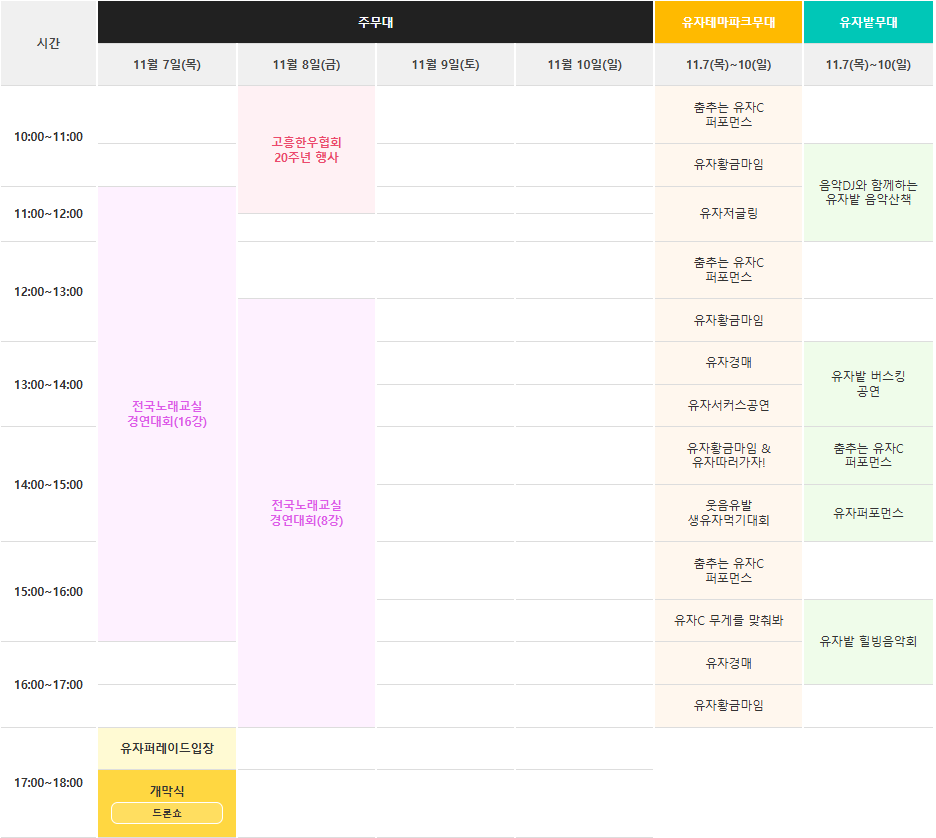Click 유자황금마임 & 유자따러가자! cell
The height and width of the screenshot is (838, 936).
tap(728, 455)
